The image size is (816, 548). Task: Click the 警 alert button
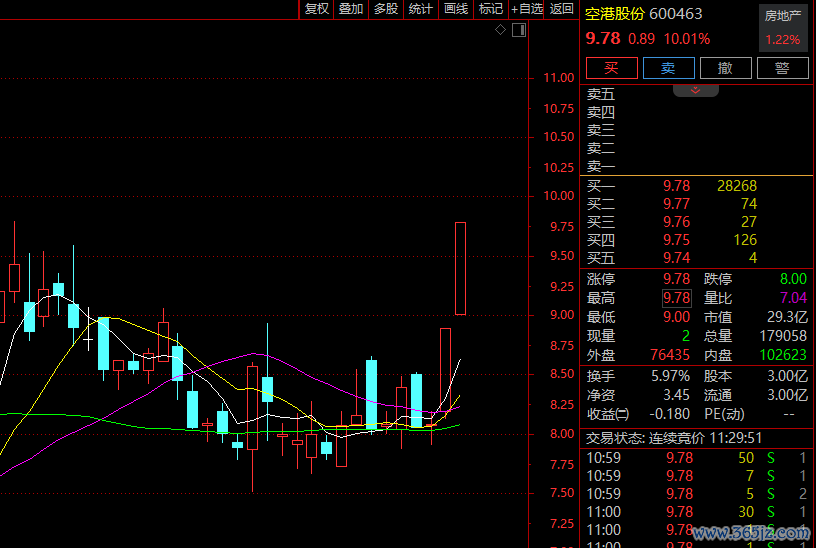click(782, 68)
